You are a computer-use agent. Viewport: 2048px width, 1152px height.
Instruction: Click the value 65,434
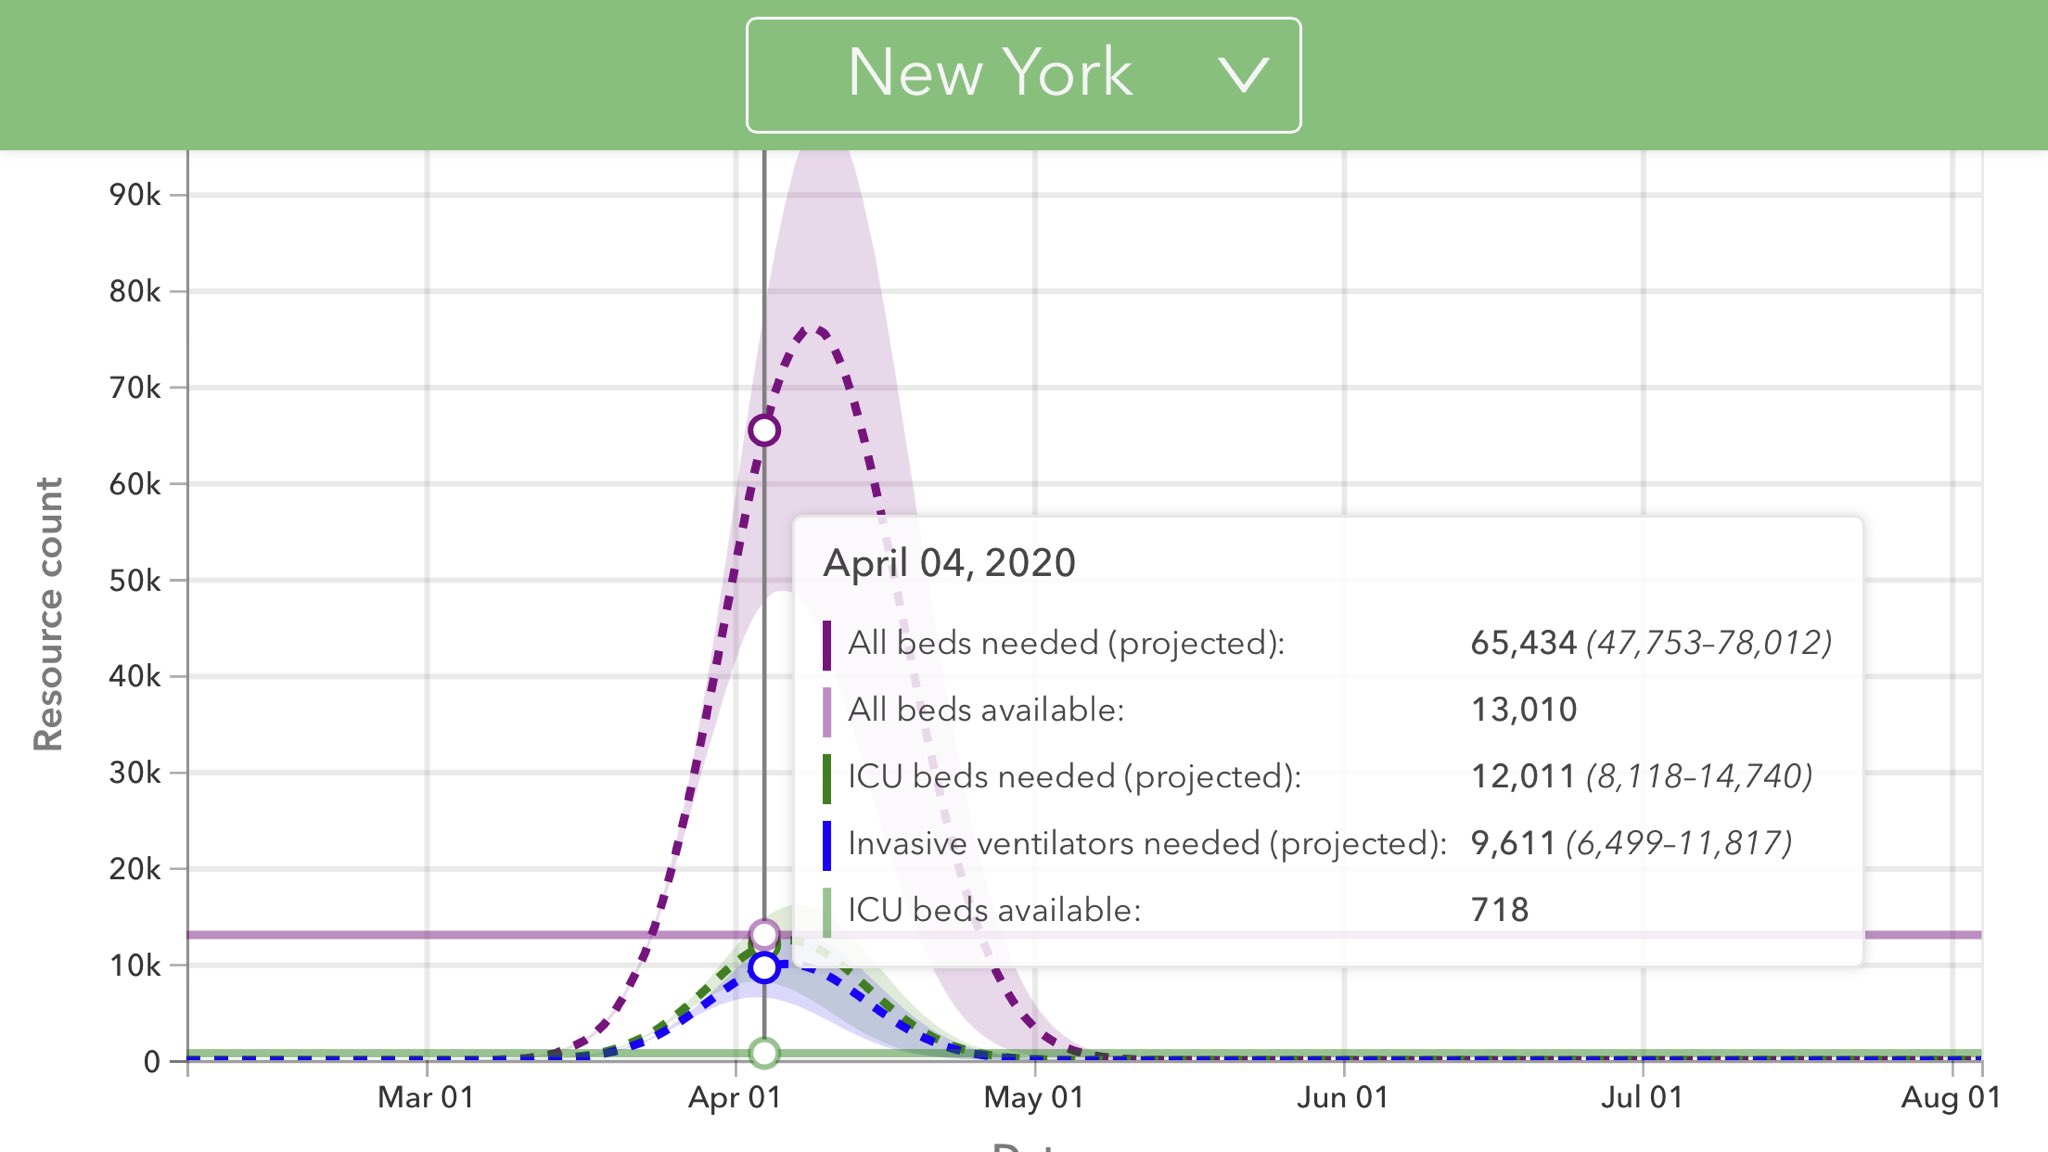[1523, 643]
